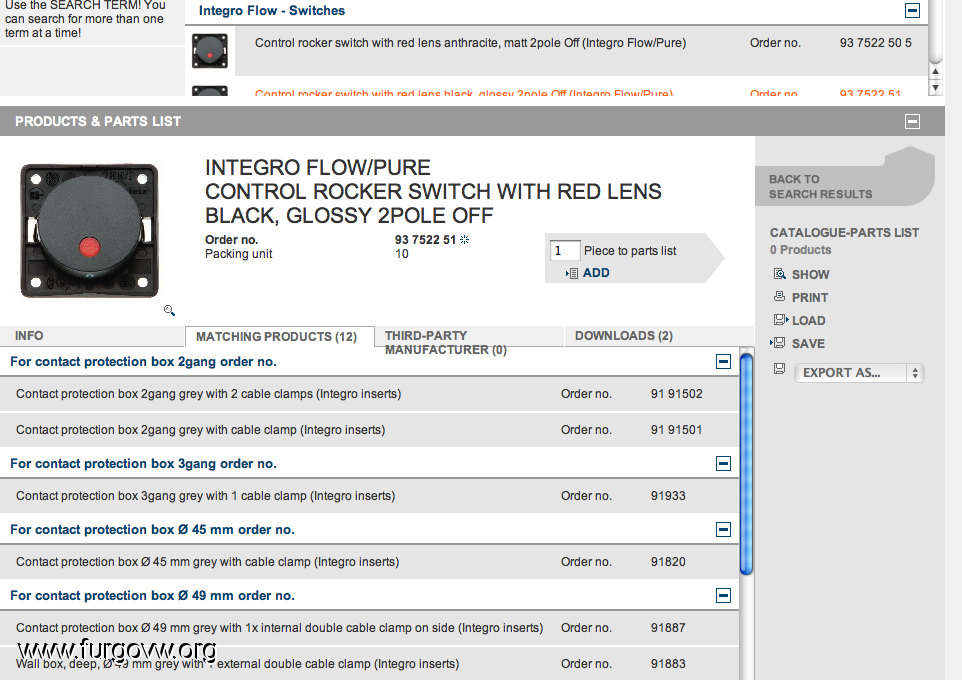Image resolution: width=962 pixels, height=680 pixels.
Task: Click the Integro Flow - Switches heading
Action: tap(272, 10)
